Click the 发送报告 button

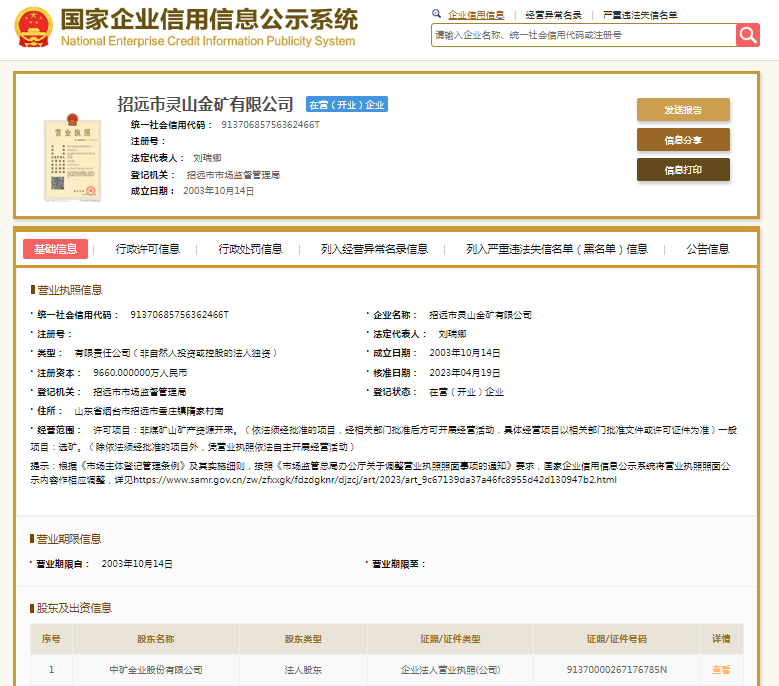[683, 110]
